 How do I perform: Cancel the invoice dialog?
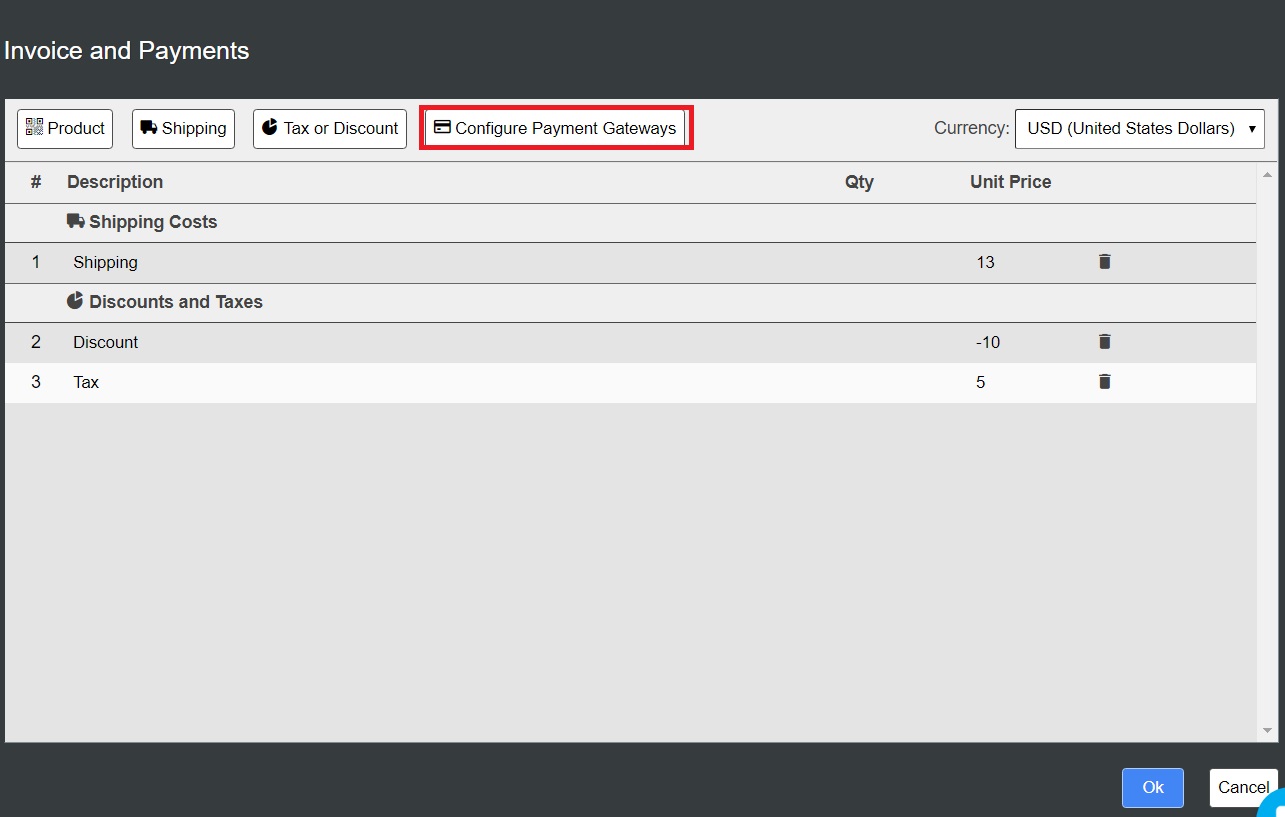click(x=1243, y=788)
